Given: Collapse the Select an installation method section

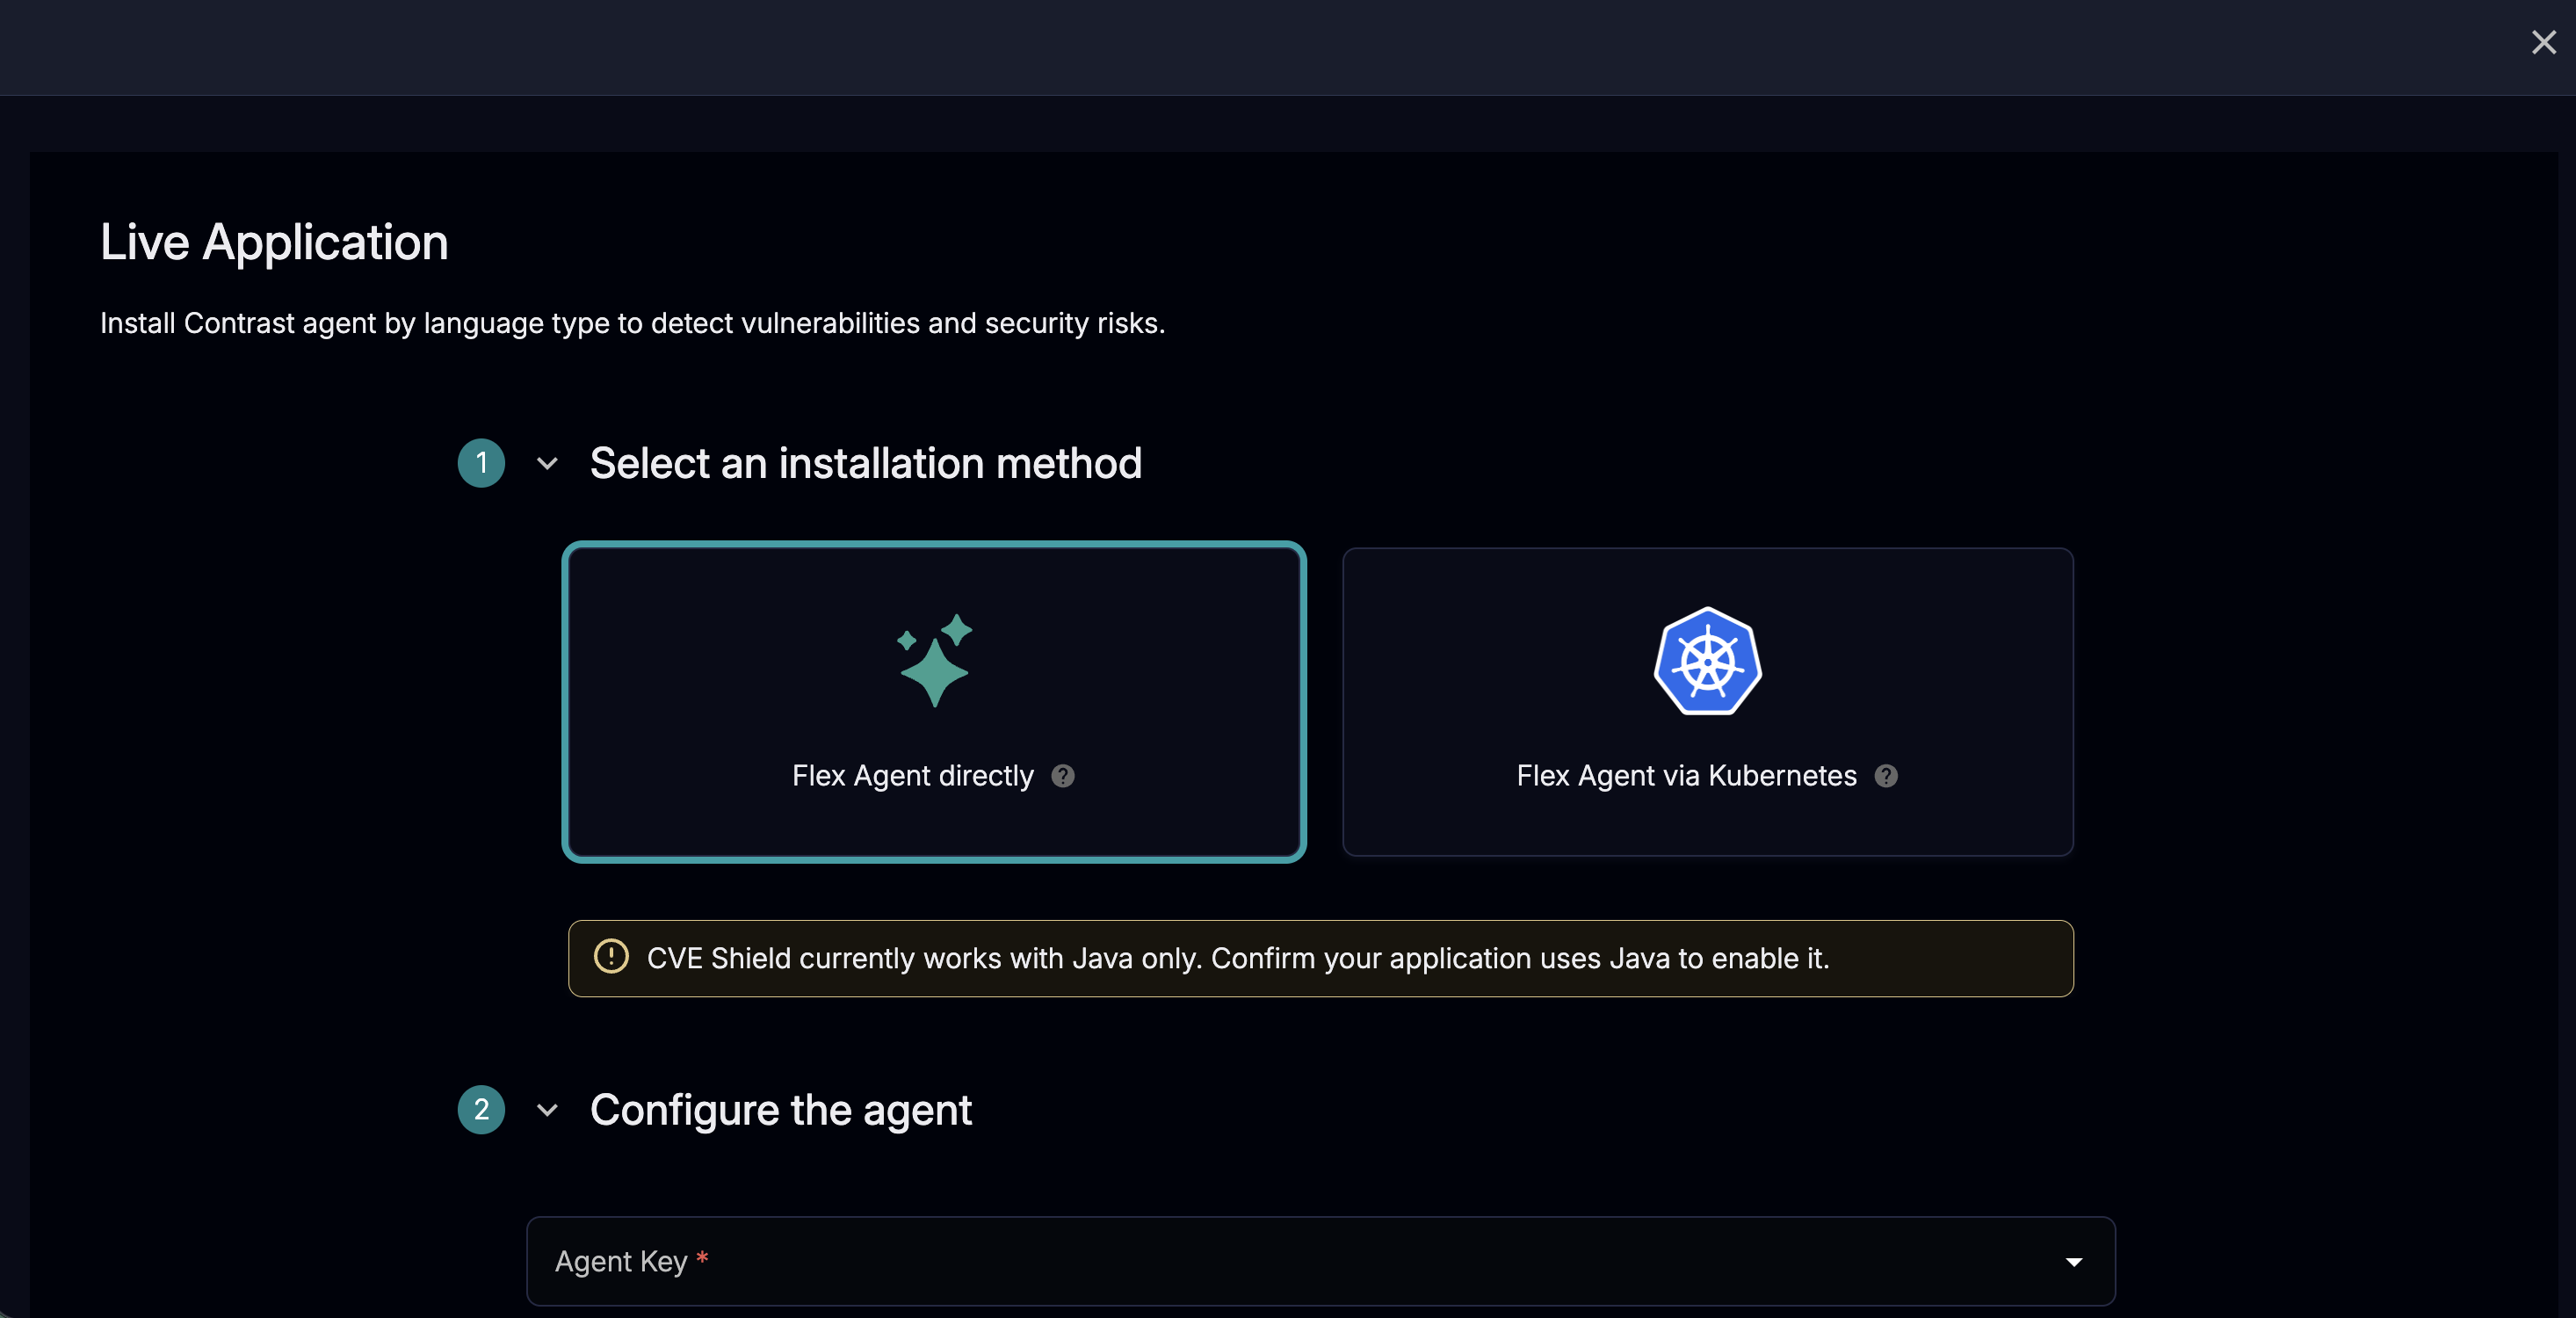Looking at the screenshot, I should pos(547,463).
